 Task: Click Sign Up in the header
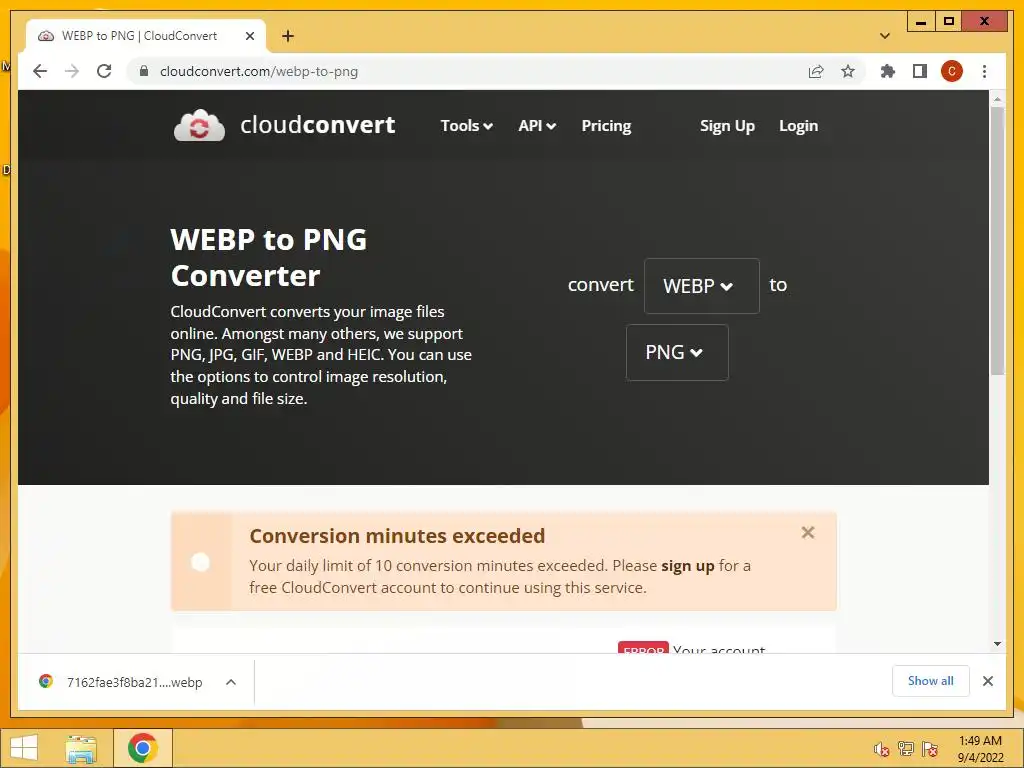click(727, 125)
